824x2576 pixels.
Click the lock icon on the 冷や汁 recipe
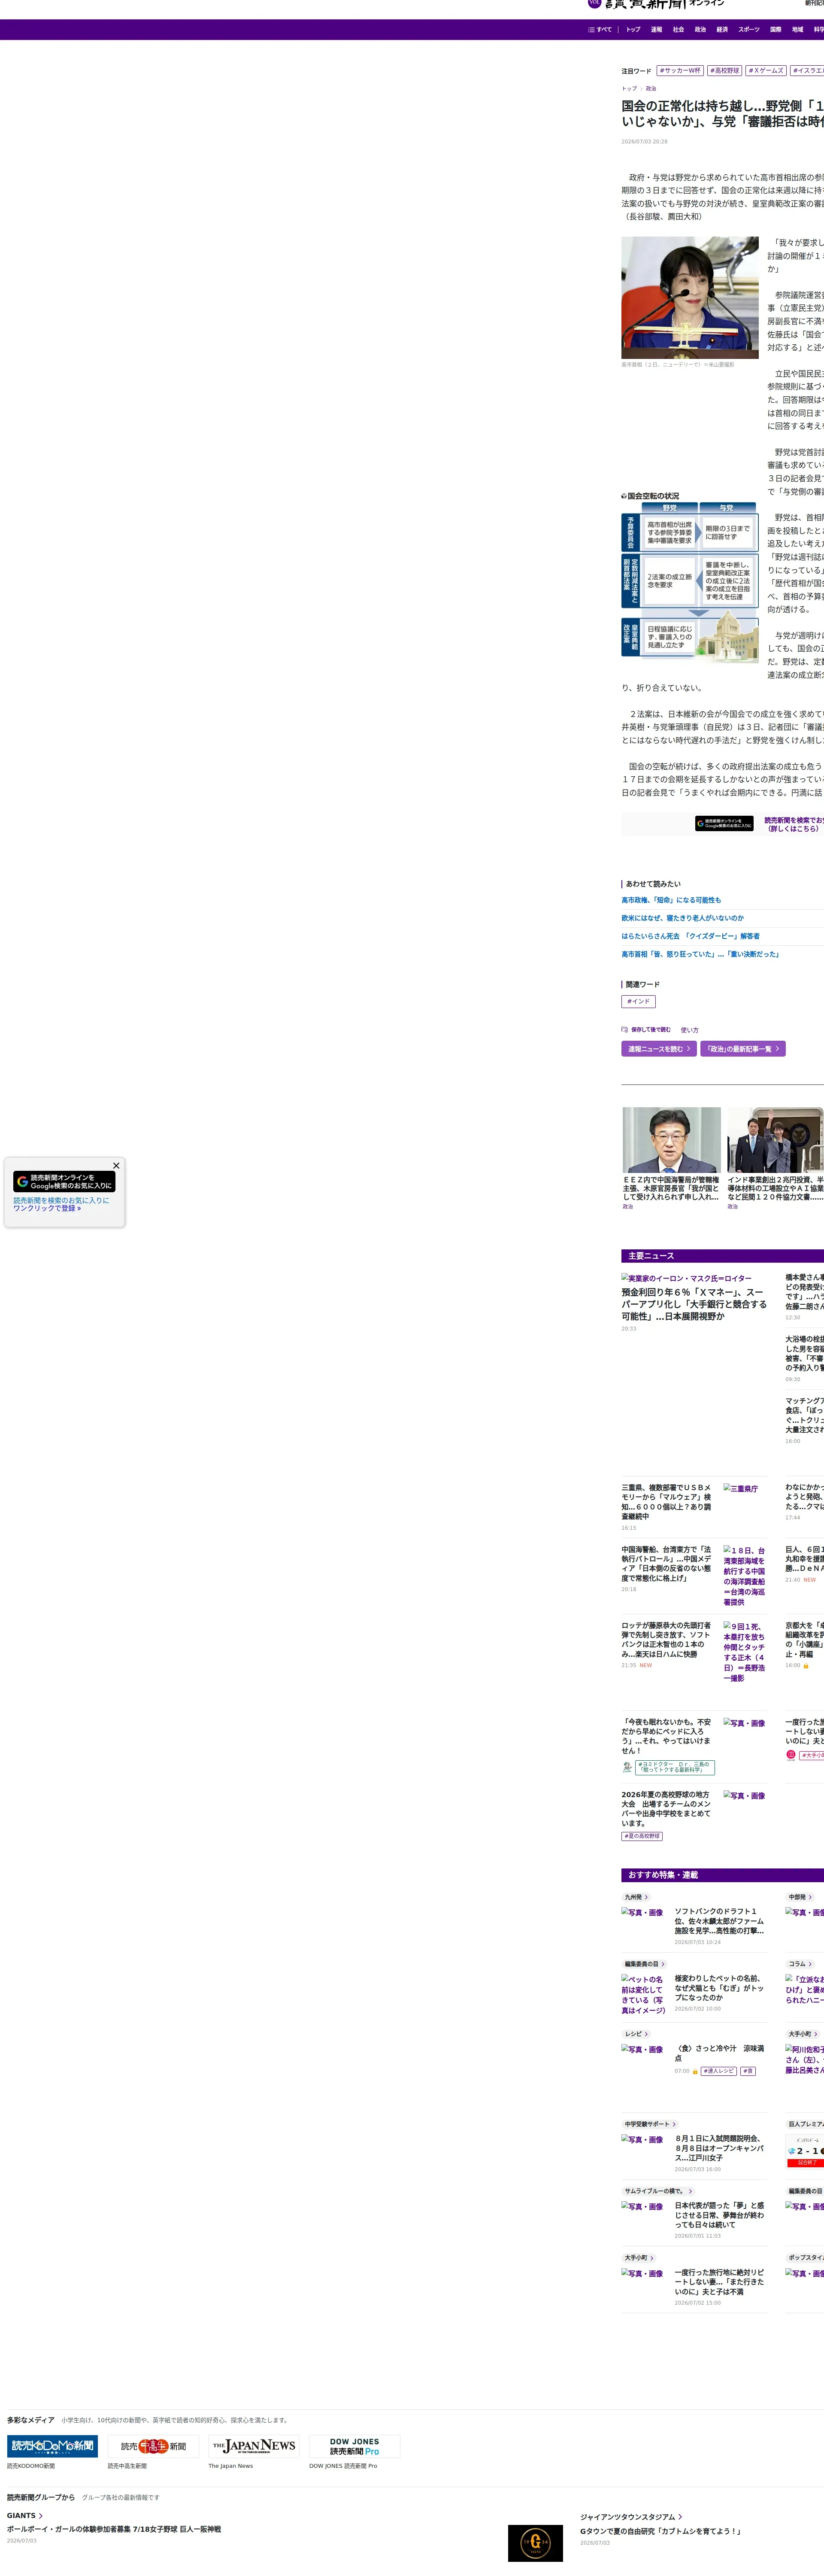pos(695,2071)
